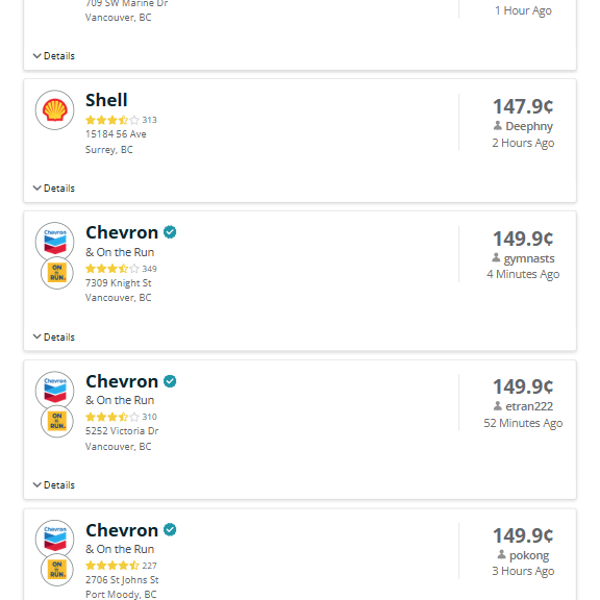Viewport: 600px width, 600px height.
Task: Click Chevron logo at 7309 Knight St
Action: 54,241
